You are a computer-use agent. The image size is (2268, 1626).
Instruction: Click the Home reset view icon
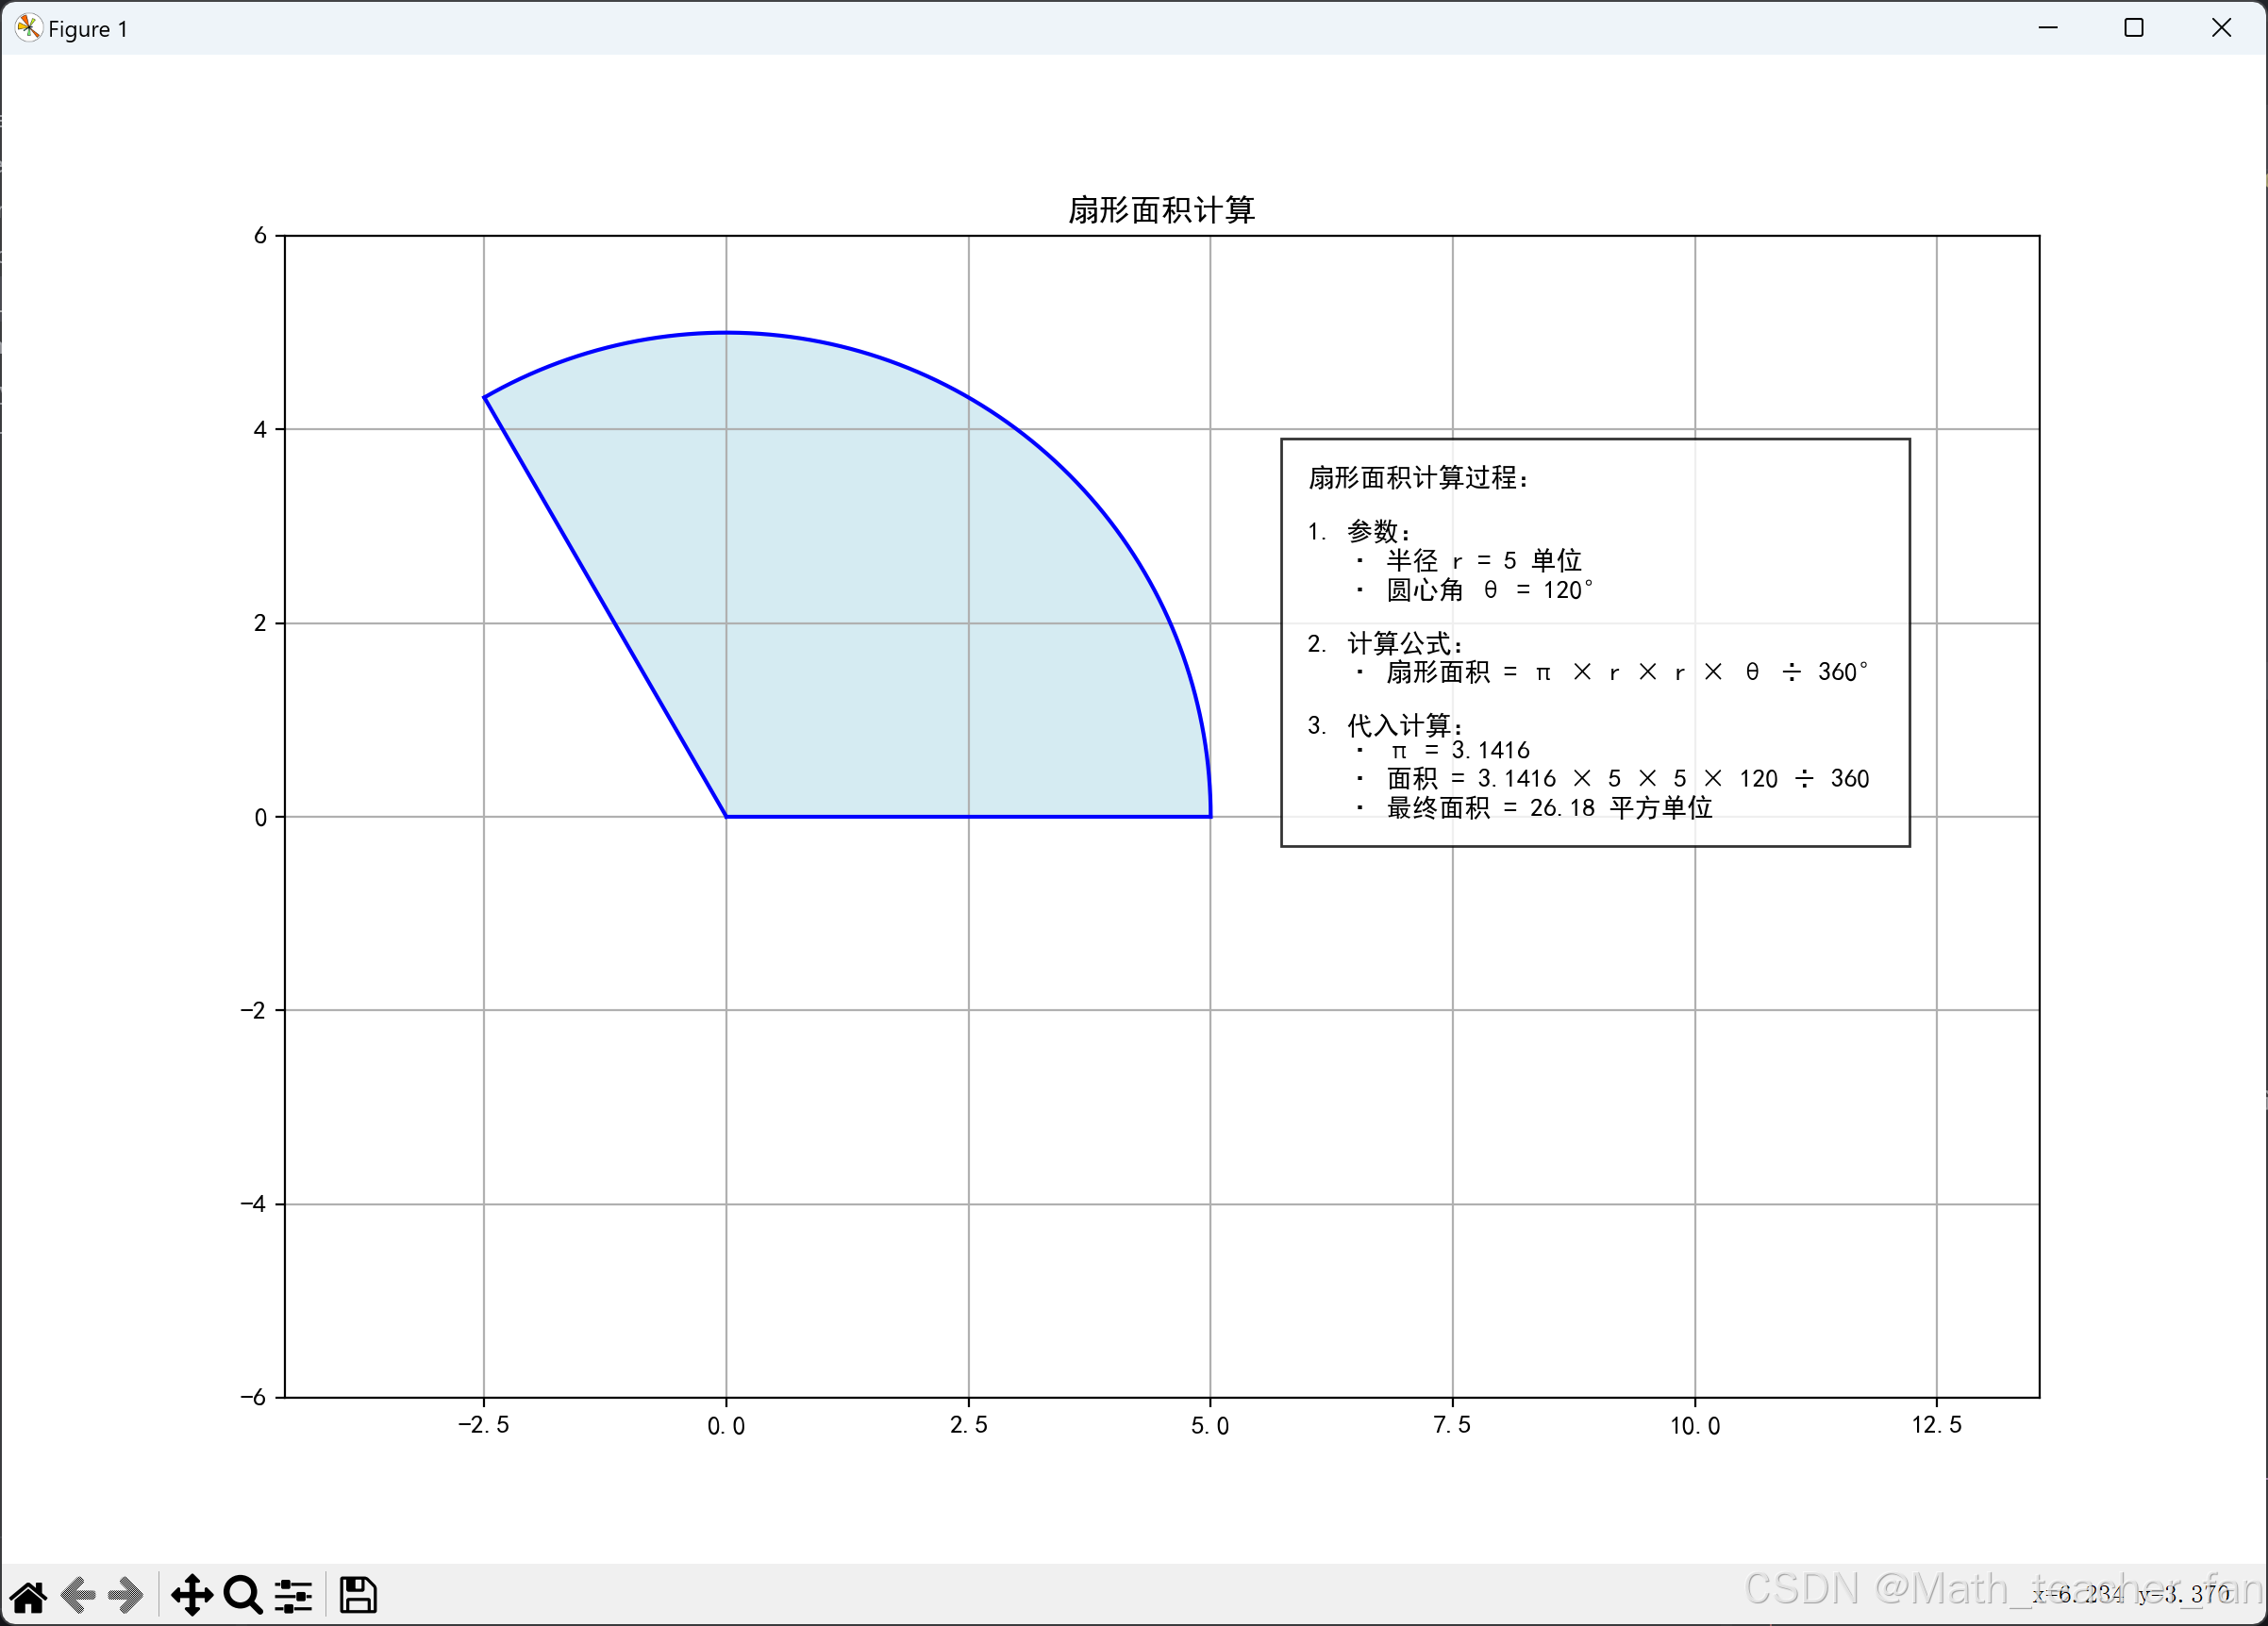(28, 1596)
